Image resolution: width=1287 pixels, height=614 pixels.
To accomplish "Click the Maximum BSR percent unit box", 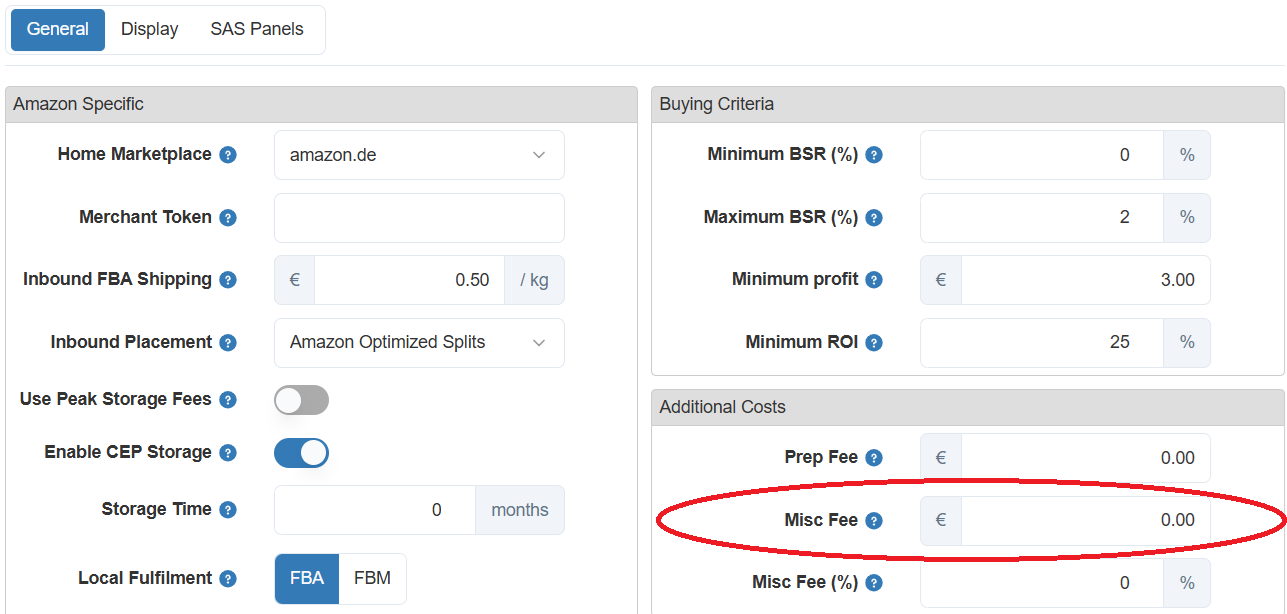I will coord(1186,217).
